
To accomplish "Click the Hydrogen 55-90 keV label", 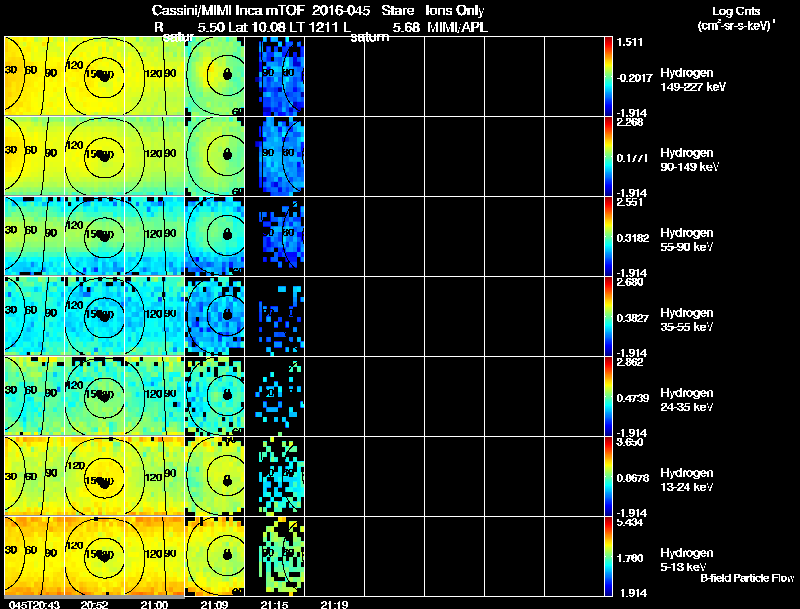I will 687,240.
